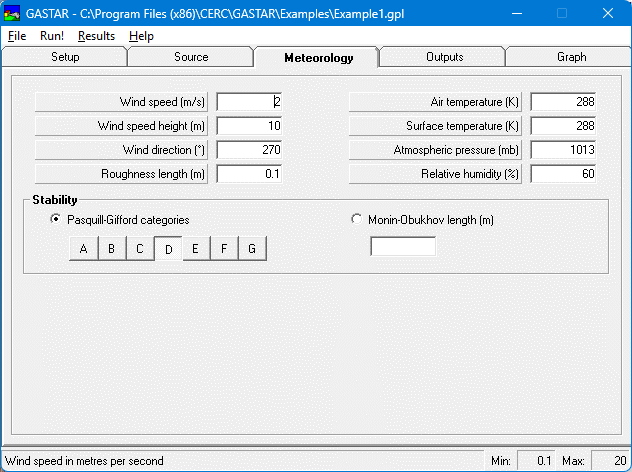Choose stability category D
This screenshot has height=472, width=632.
[x=168, y=249]
